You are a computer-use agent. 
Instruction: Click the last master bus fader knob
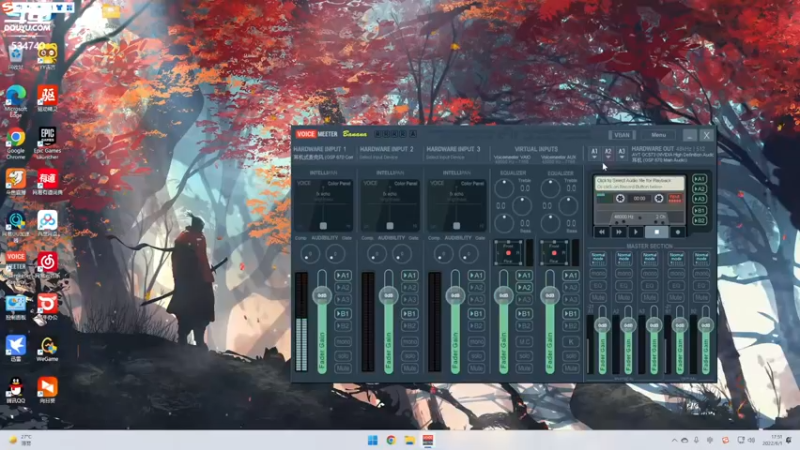coord(706,325)
